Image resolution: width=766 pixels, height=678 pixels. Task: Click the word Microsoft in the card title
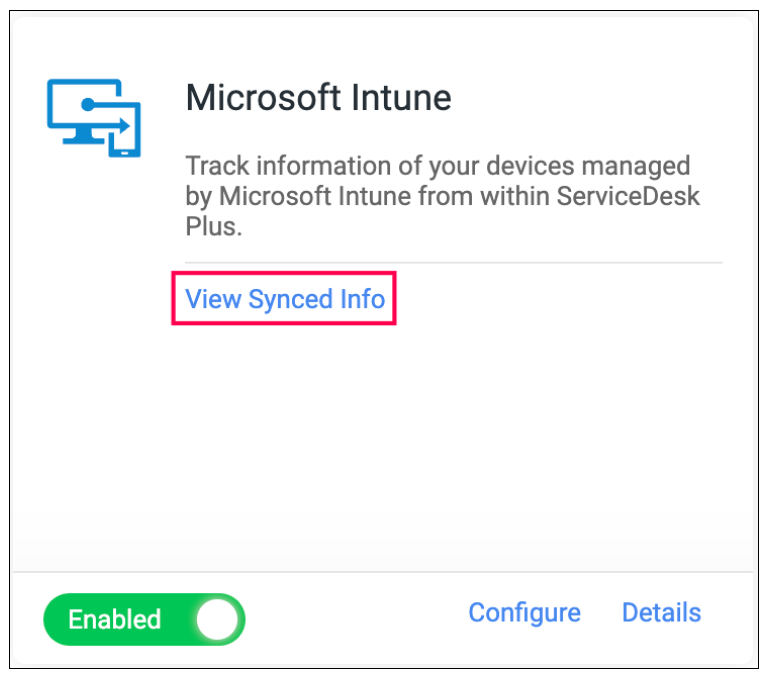click(263, 97)
